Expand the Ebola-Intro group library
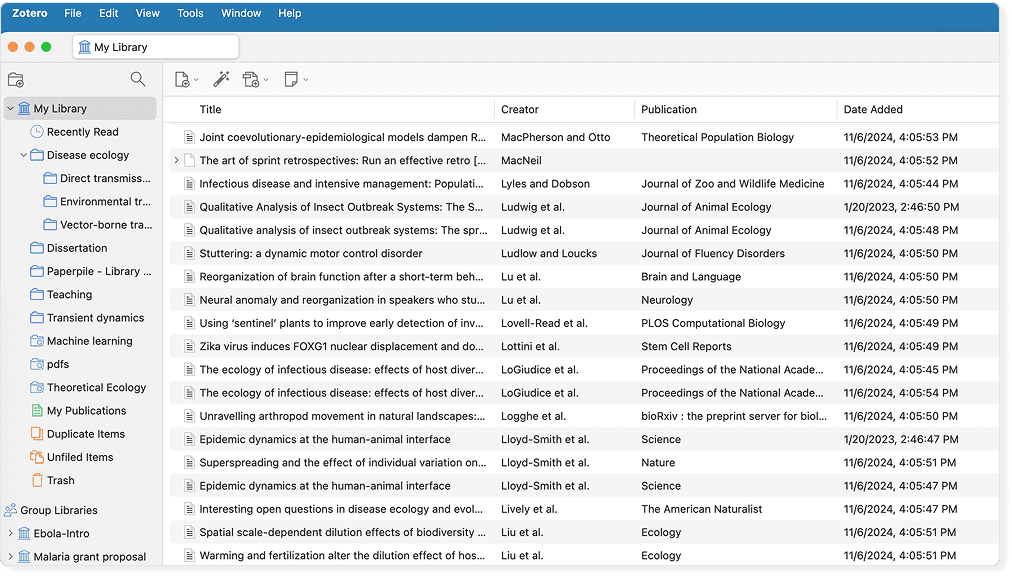The height and width of the screenshot is (576, 1012). point(10,533)
